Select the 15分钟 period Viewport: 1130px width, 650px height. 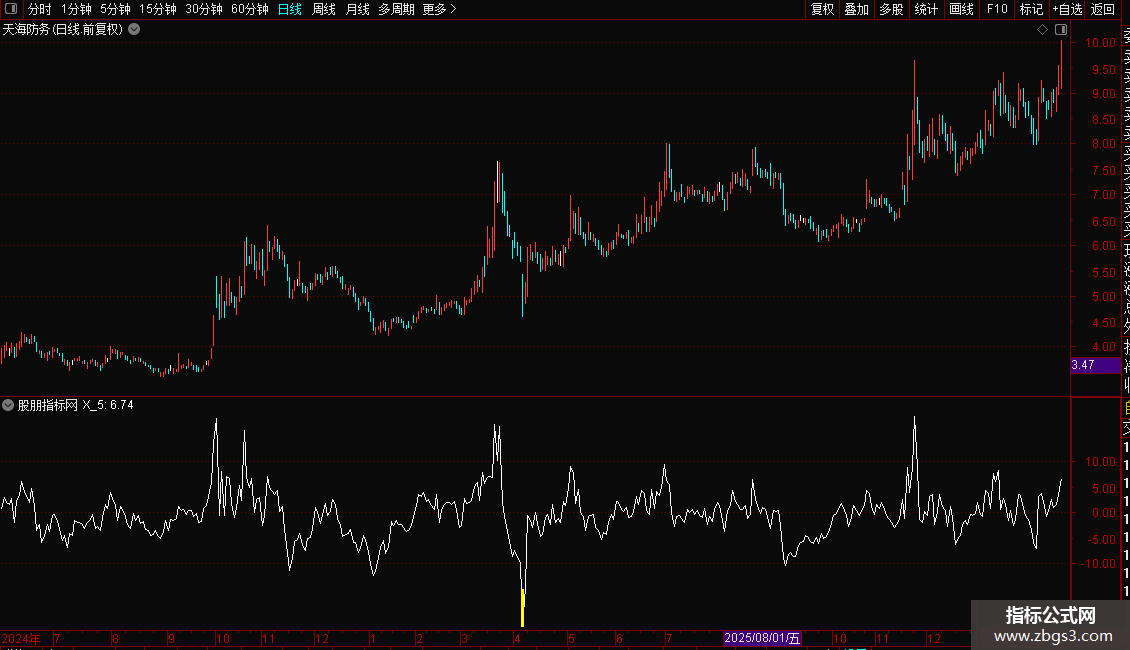tap(158, 9)
